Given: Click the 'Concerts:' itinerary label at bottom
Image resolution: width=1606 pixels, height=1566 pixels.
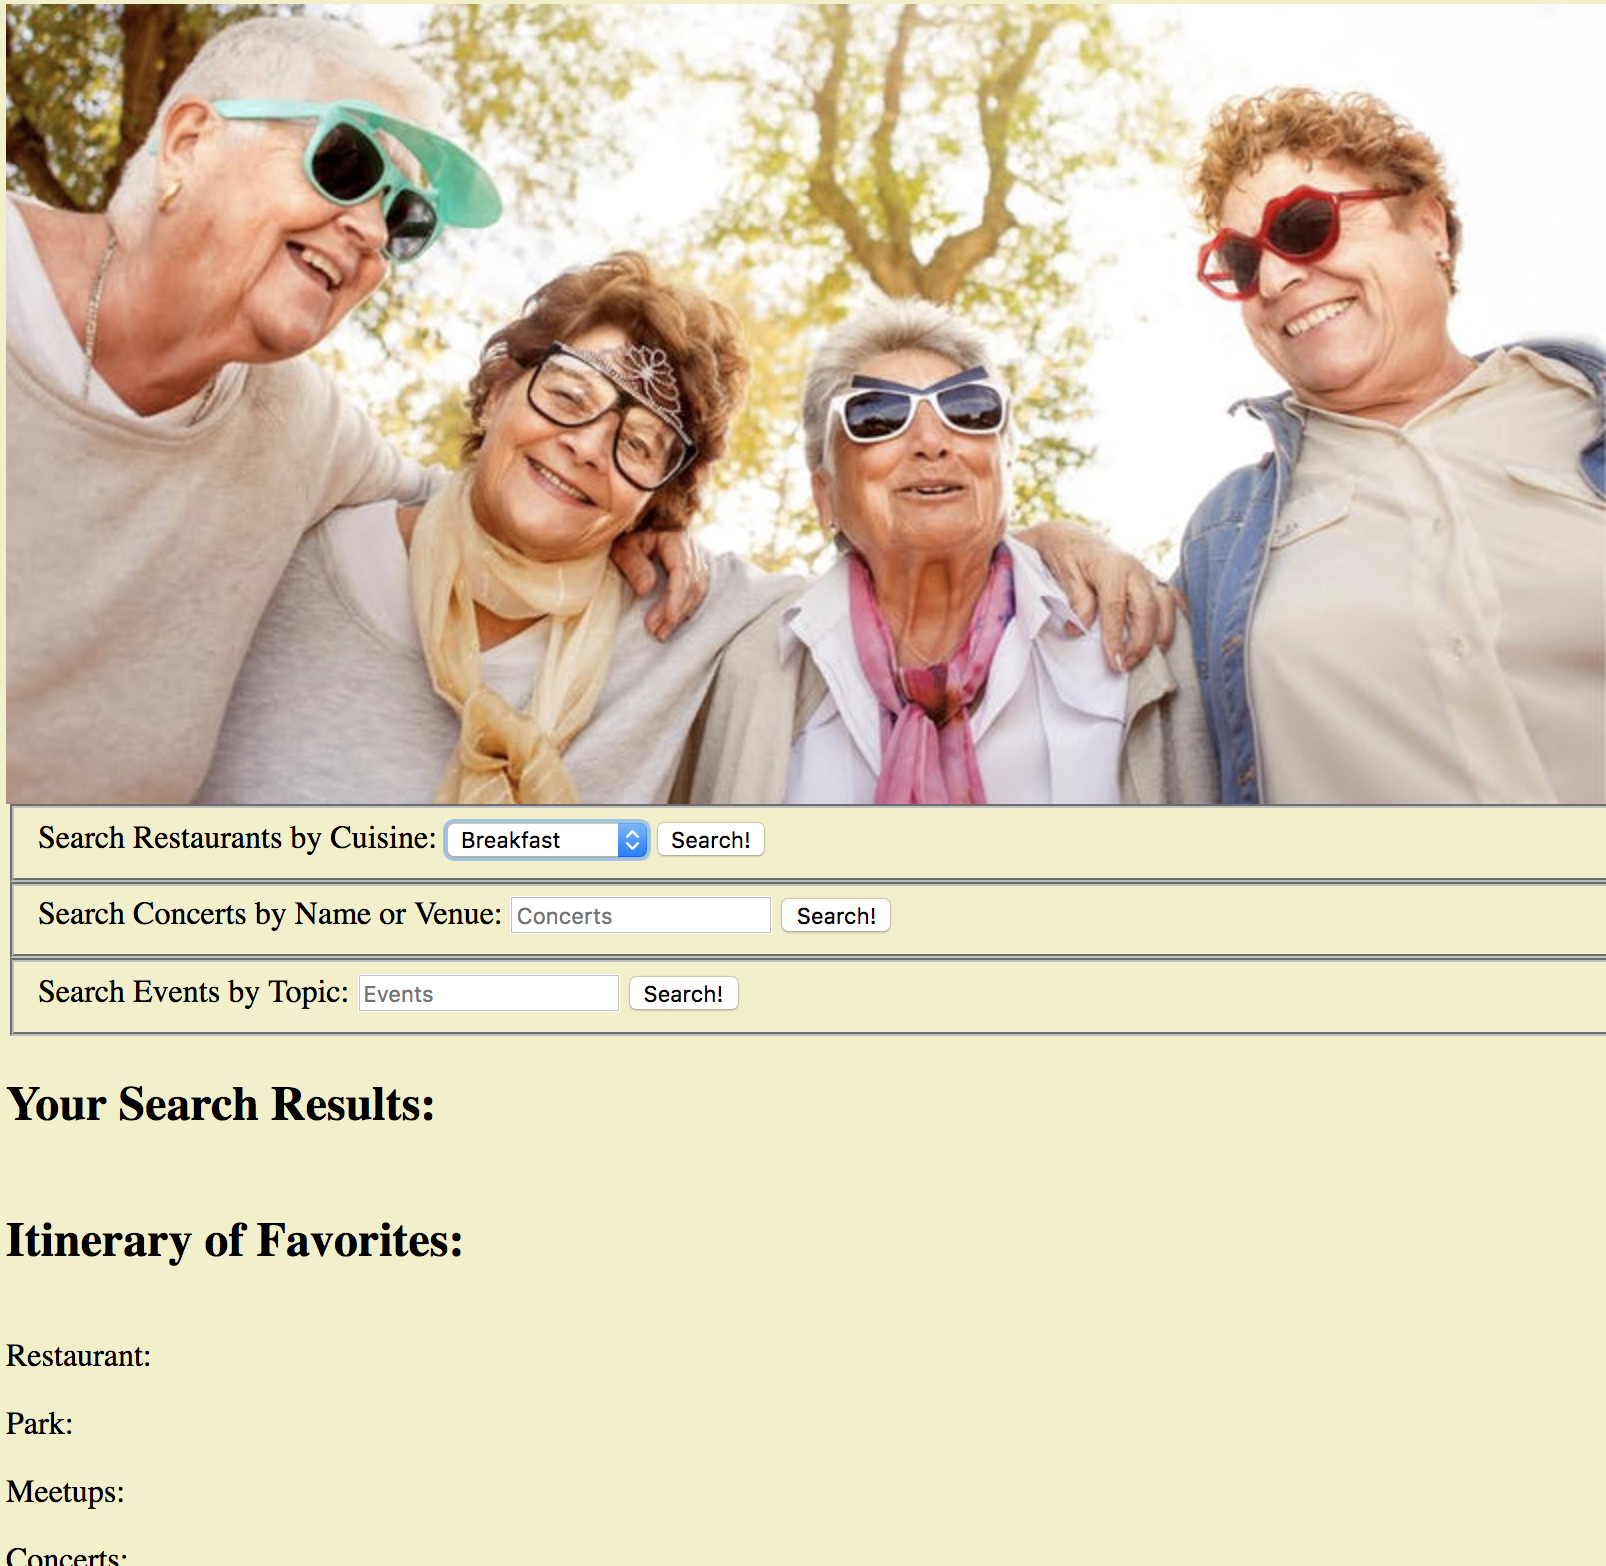Looking at the screenshot, I should click(67, 1556).
